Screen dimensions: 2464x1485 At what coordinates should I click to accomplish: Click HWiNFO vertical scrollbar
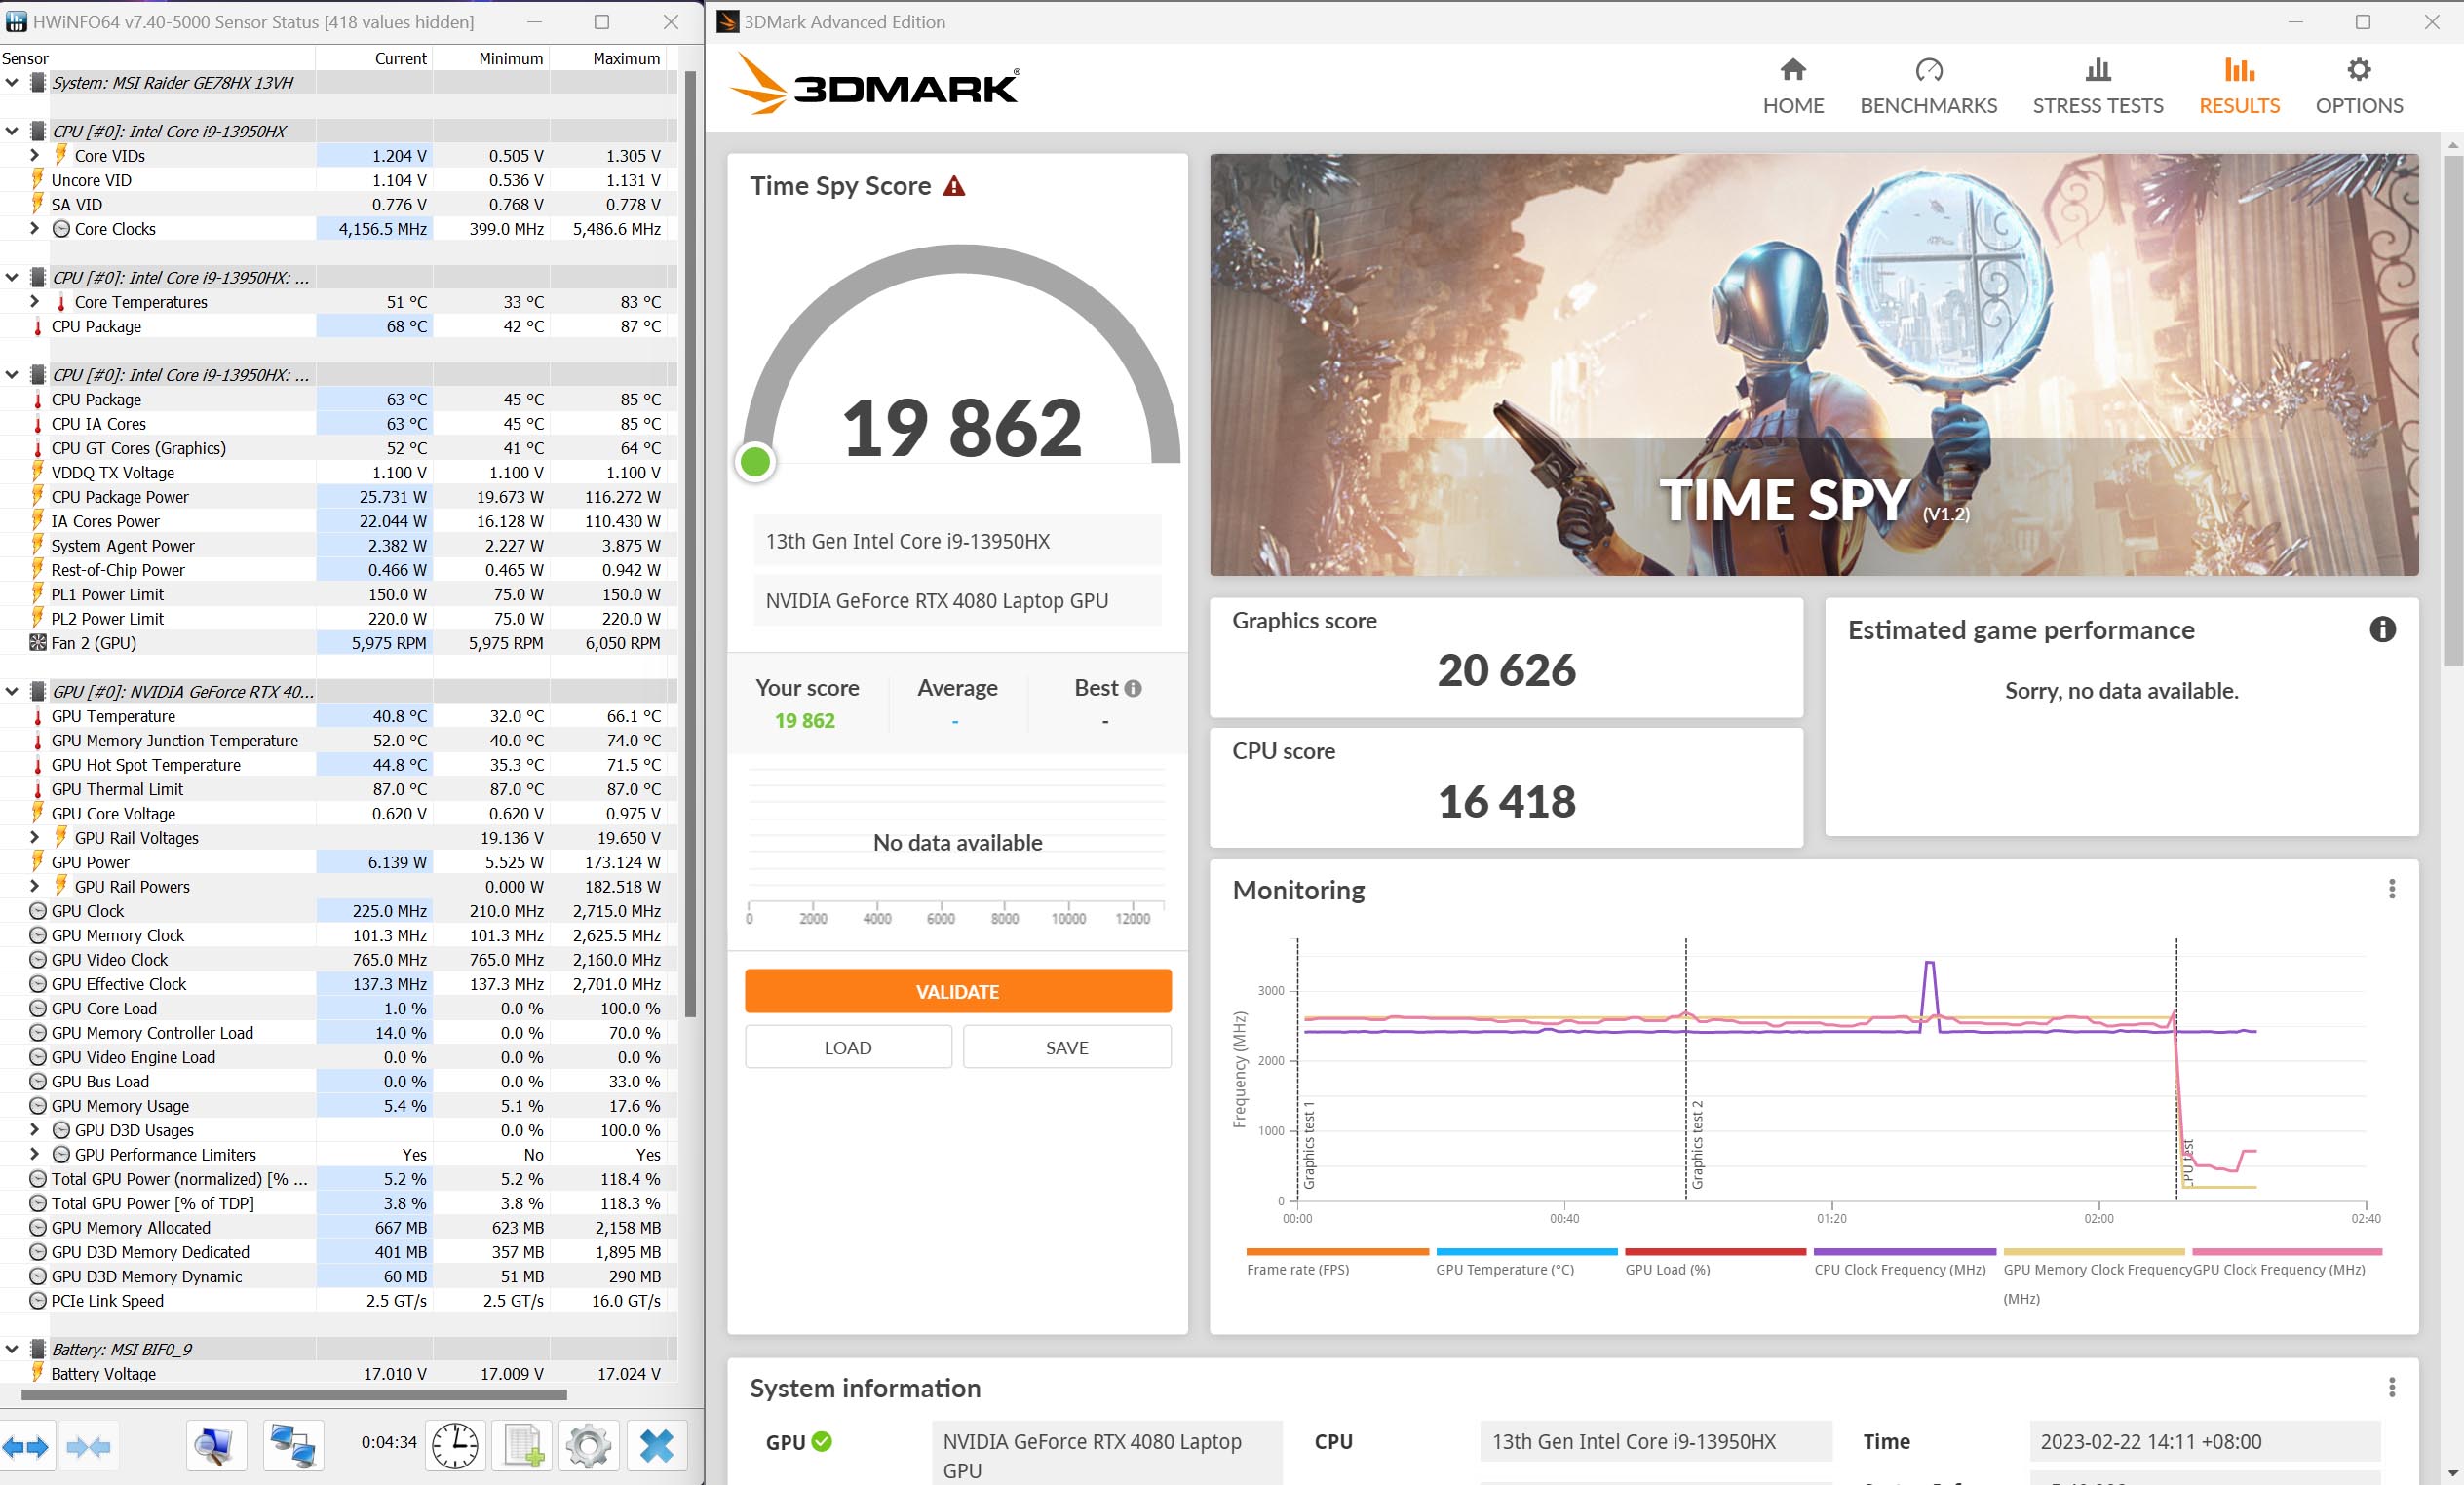click(690, 545)
